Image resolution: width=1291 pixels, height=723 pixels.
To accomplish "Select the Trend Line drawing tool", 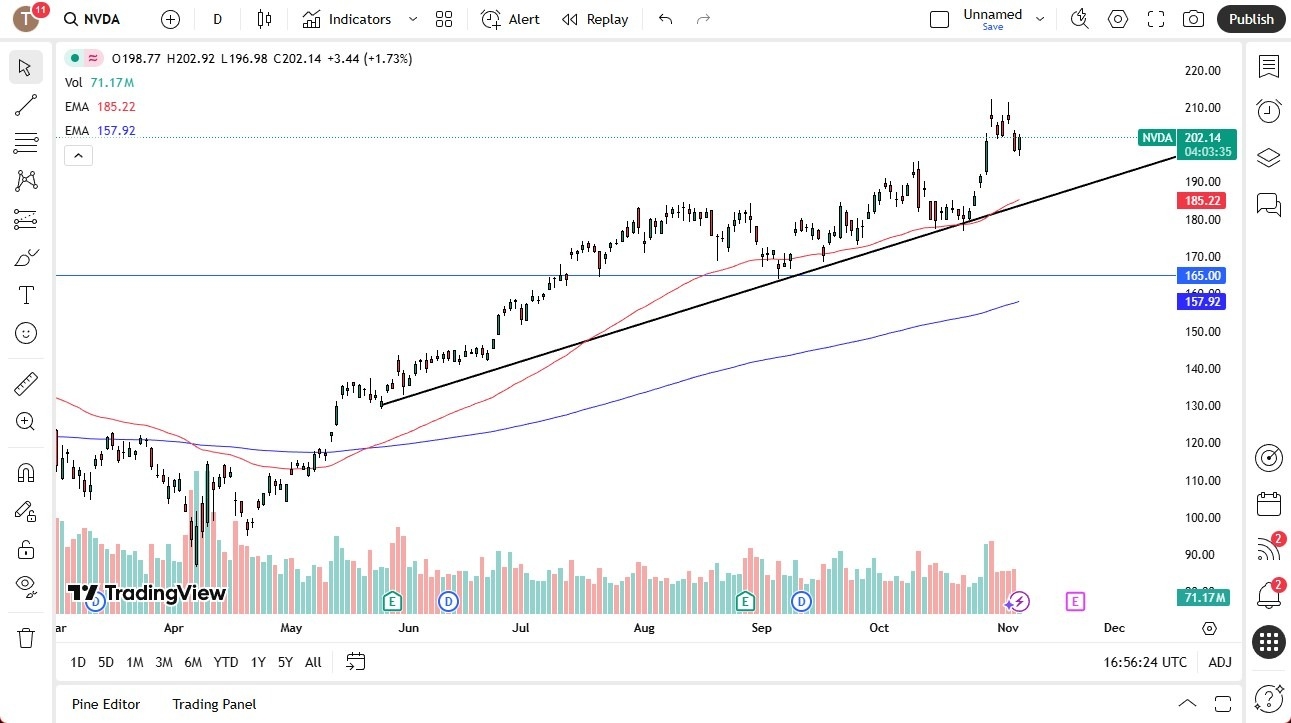I will (x=25, y=105).
